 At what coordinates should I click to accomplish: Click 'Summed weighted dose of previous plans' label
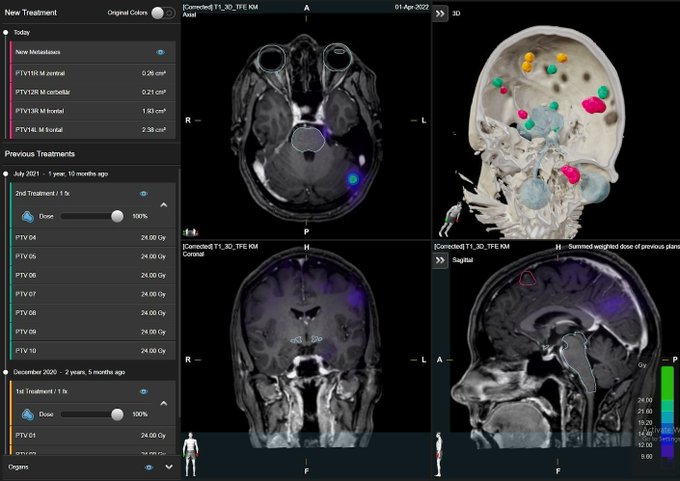[x=624, y=246]
